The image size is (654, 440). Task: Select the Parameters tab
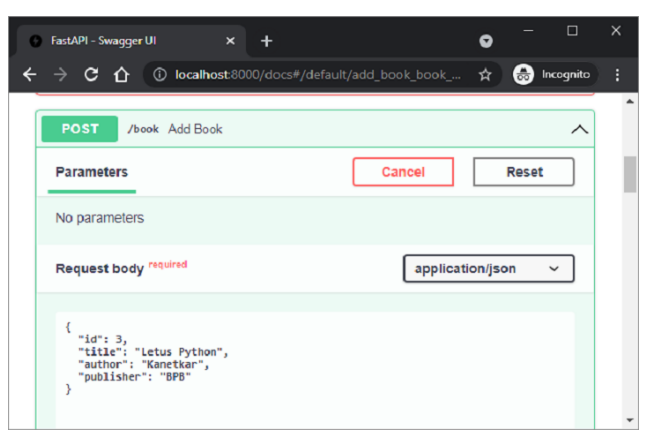pyautogui.click(x=92, y=172)
